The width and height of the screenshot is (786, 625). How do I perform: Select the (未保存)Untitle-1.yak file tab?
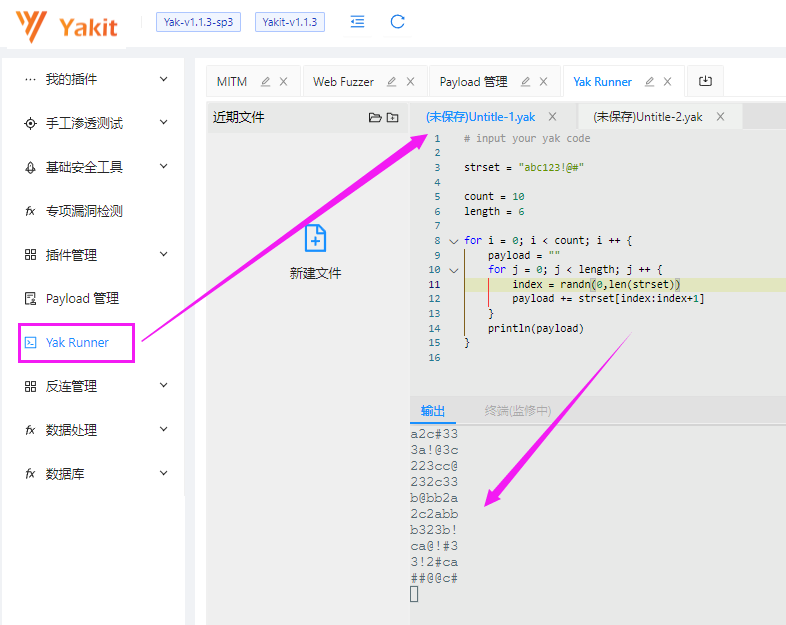(x=480, y=117)
